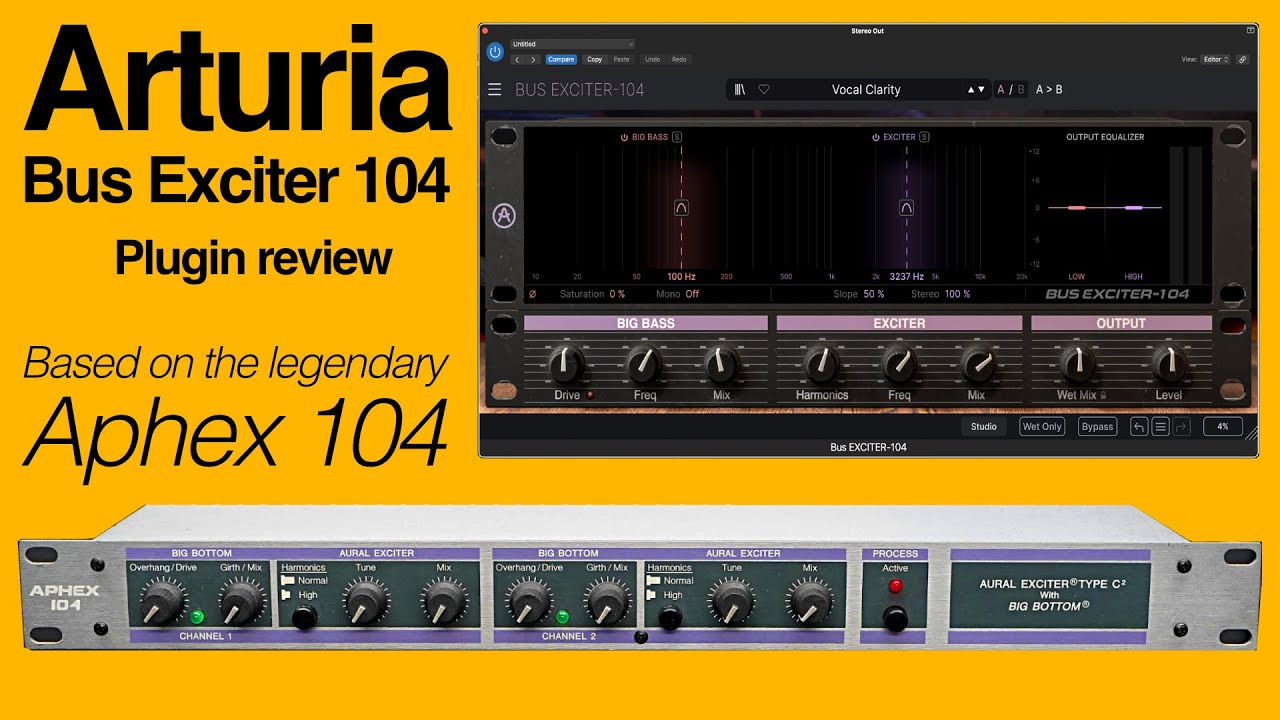Viewport: 1280px width, 720px height.
Task: Open the plugin history list icon
Action: 1160,427
